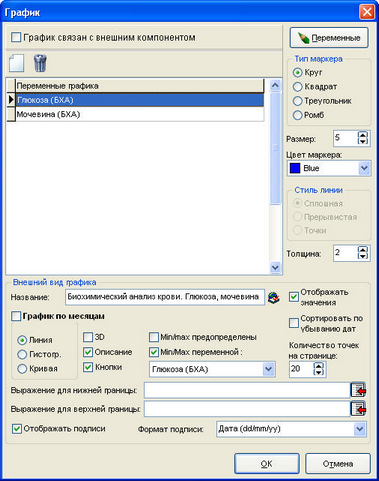Open Глюкоза (БХА) variable dropdown
This screenshot has width=379, height=481.
(268, 369)
